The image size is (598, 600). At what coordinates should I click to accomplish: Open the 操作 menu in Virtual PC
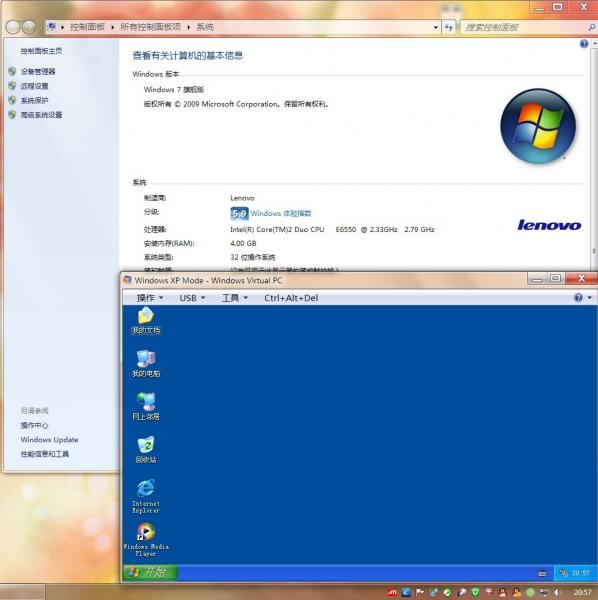click(x=150, y=298)
